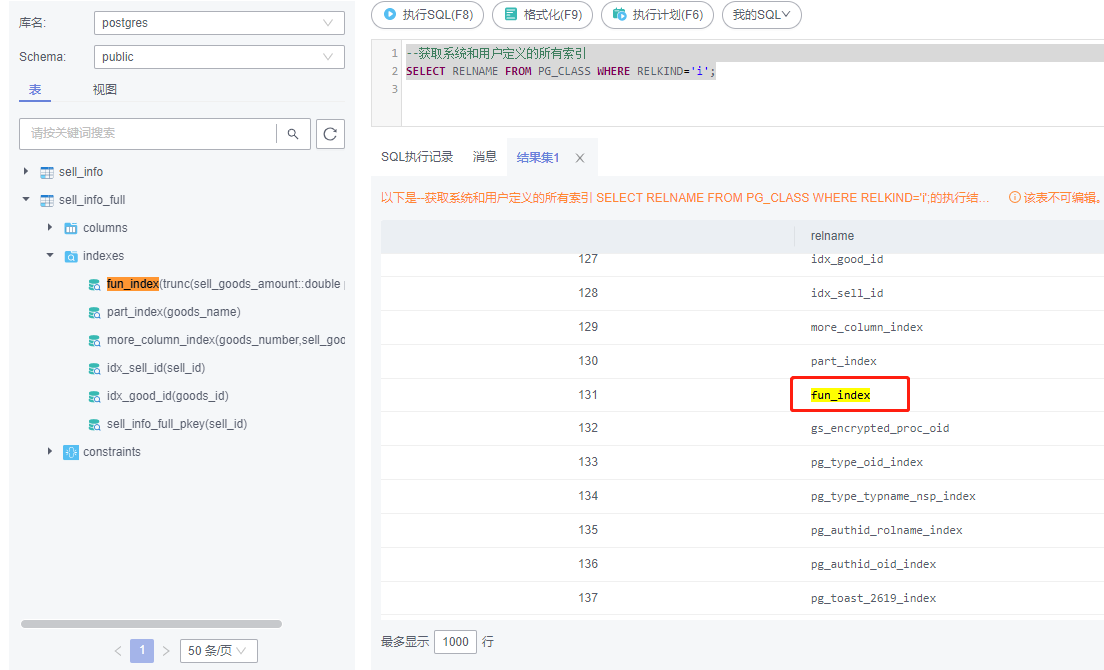Click the refresh table list icon

click(330, 134)
